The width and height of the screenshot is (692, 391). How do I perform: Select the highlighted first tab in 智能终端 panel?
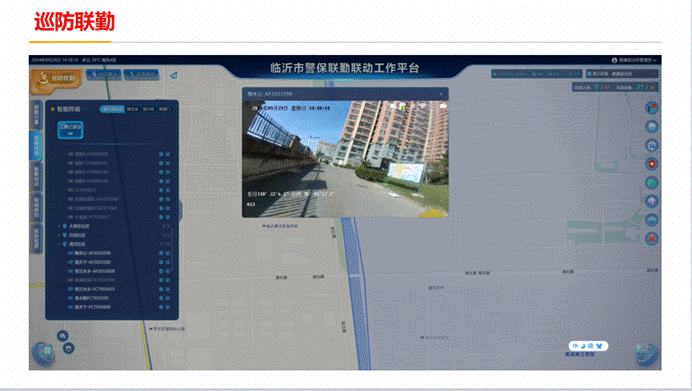(113, 109)
